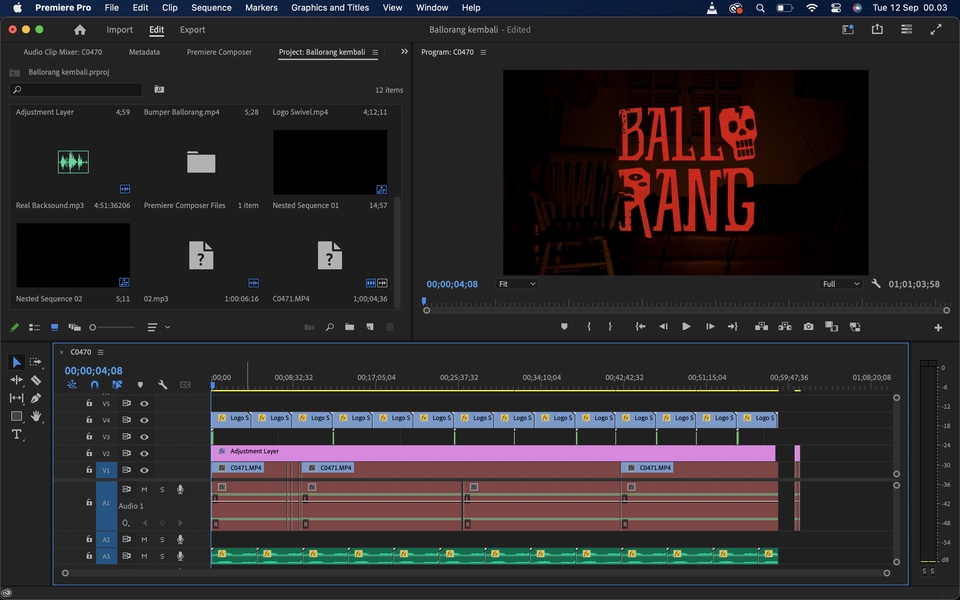Open the Fit zoom level dropdown
The height and width of the screenshot is (600, 960).
coord(517,284)
